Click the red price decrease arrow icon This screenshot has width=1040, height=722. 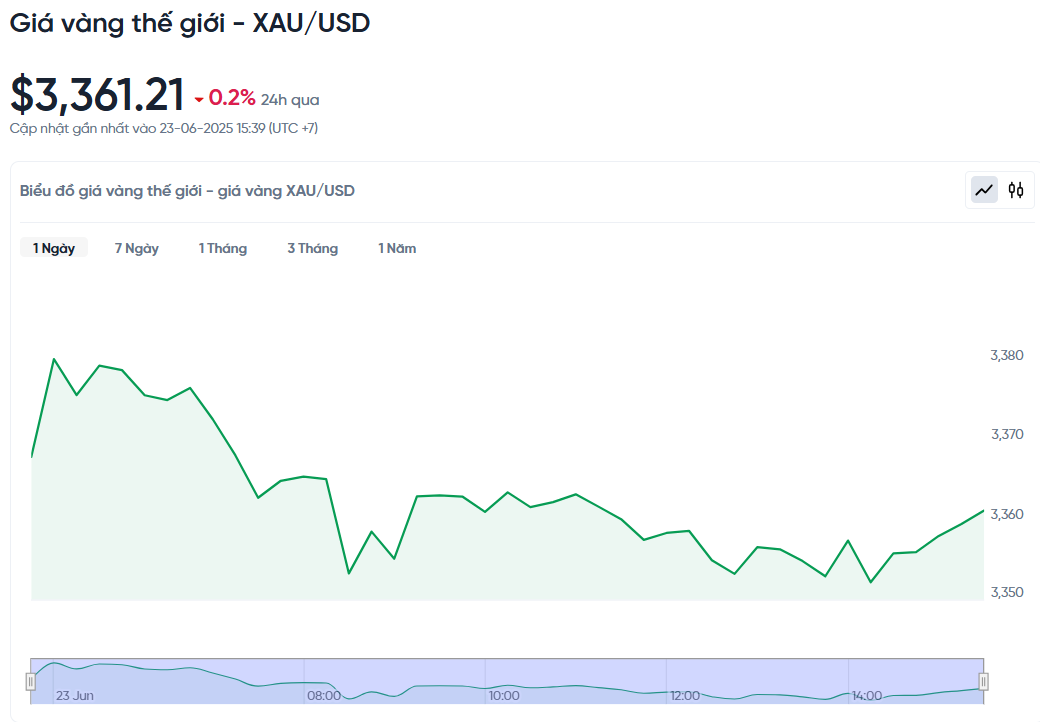(x=199, y=100)
